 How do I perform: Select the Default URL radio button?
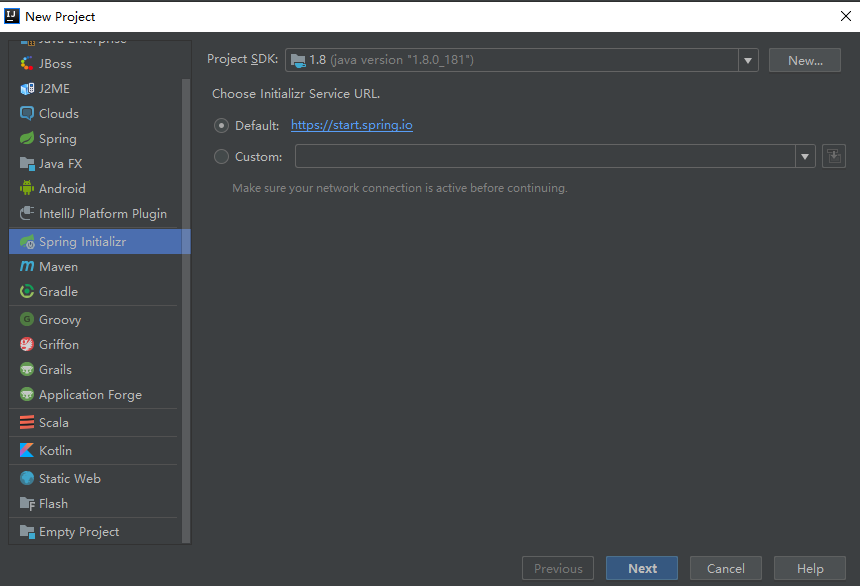[x=221, y=126]
